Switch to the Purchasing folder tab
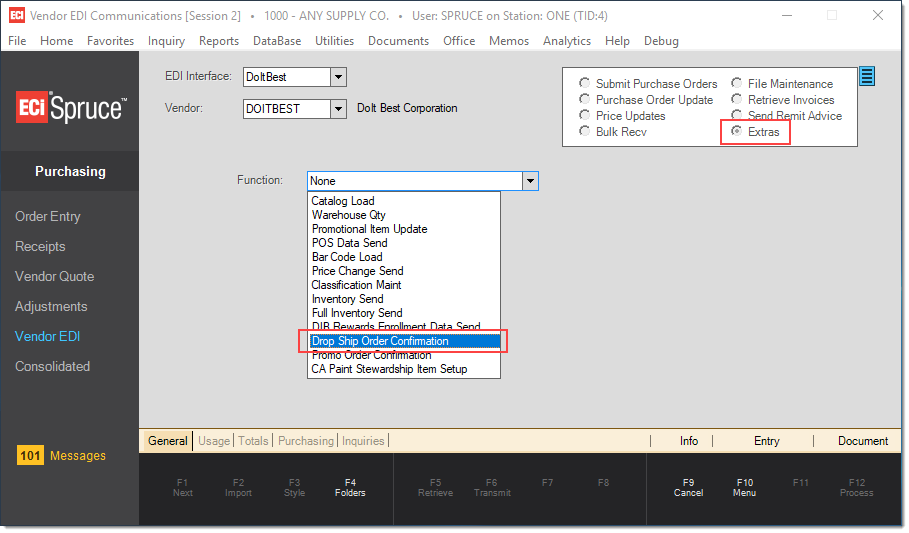 tap(305, 441)
